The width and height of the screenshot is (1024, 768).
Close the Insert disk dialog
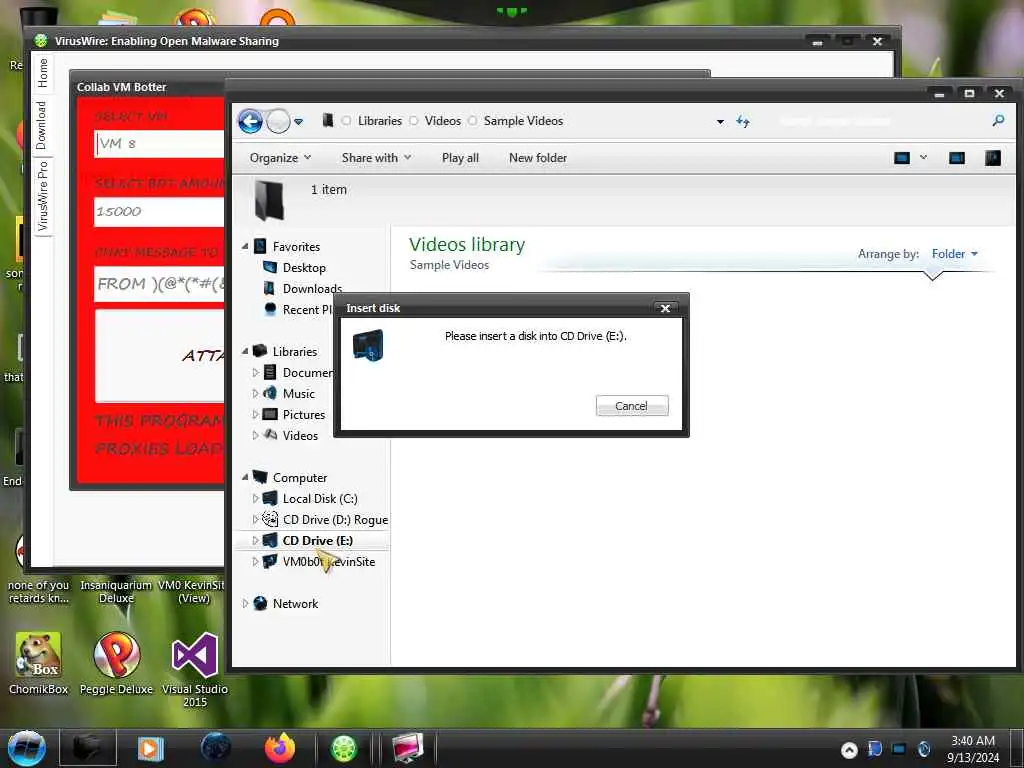pos(665,308)
